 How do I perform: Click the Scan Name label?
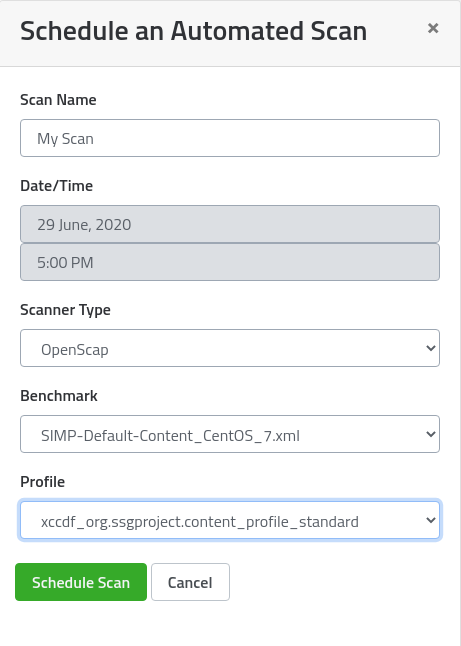pos(58,100)
